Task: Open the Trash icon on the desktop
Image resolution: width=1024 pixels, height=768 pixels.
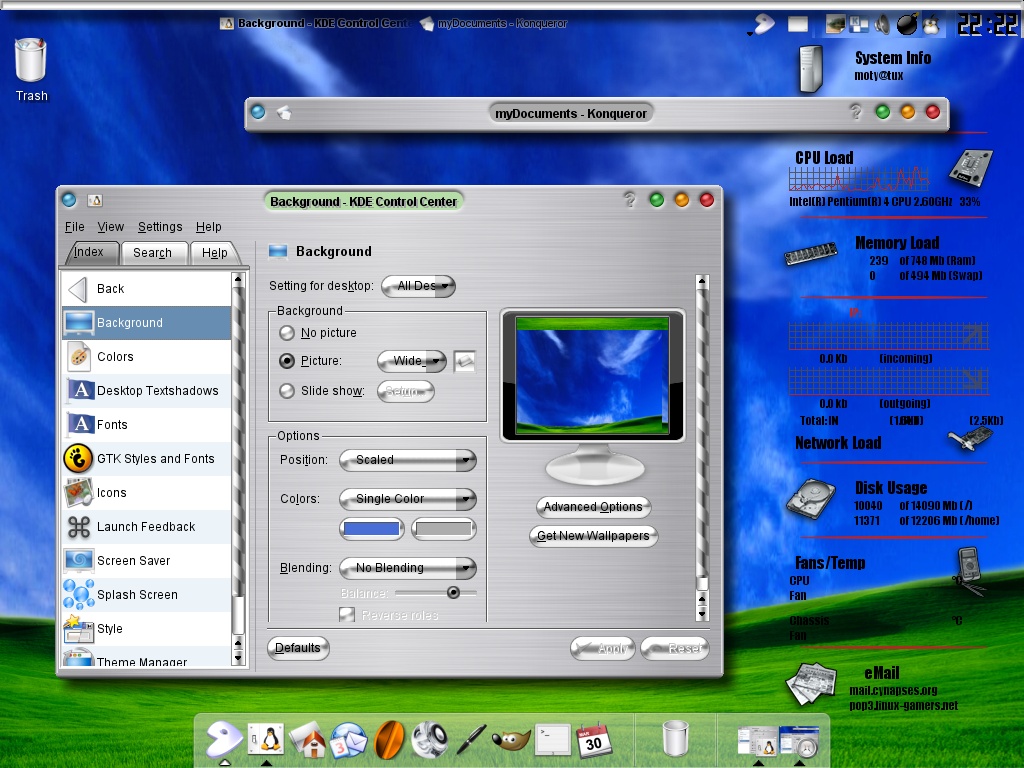Action: [30, 61]
